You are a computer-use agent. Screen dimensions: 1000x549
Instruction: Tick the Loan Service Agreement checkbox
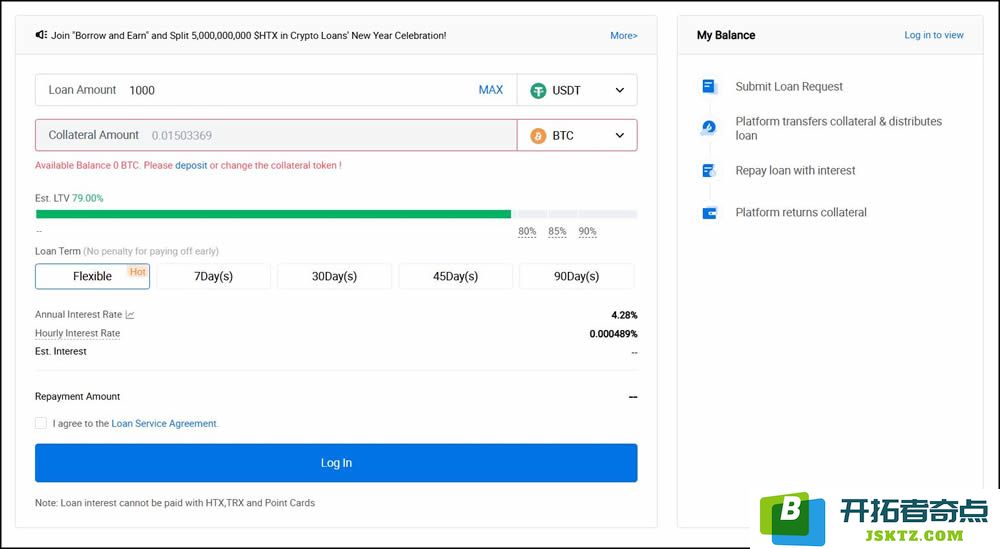(x=41, y=423)
